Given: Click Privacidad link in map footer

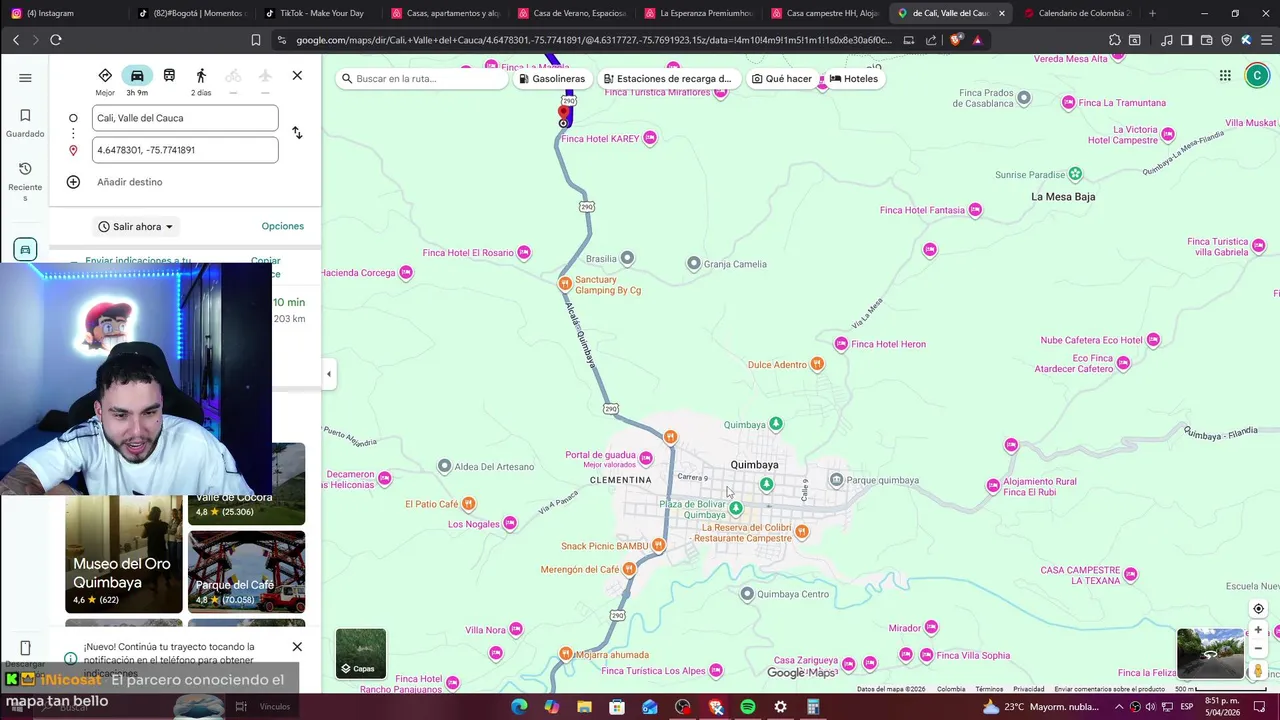Looking at the screenshot, I should [x=1028, y=689].
